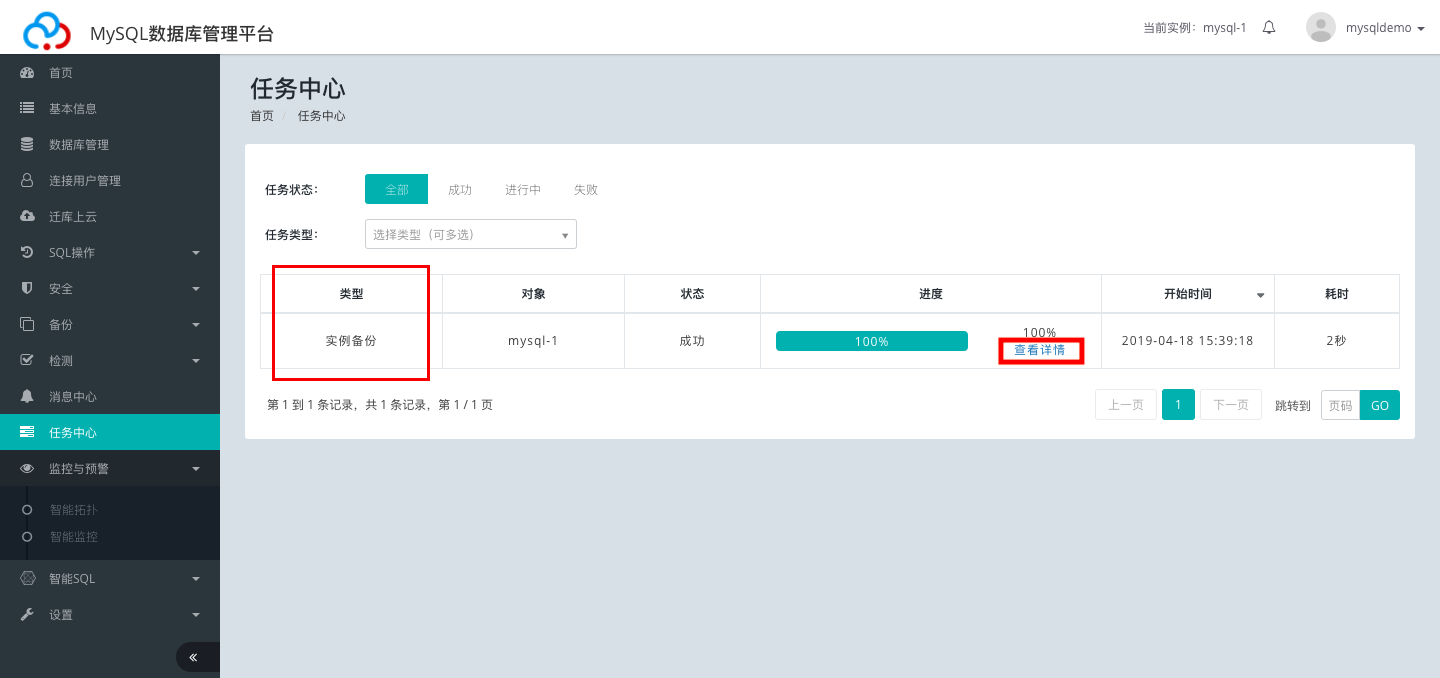Image resolution: width=1440 pixels, height=678 pixels.
Task: Click the cloud logo icon
Action: pyautogui.click(x=47, y=30)
